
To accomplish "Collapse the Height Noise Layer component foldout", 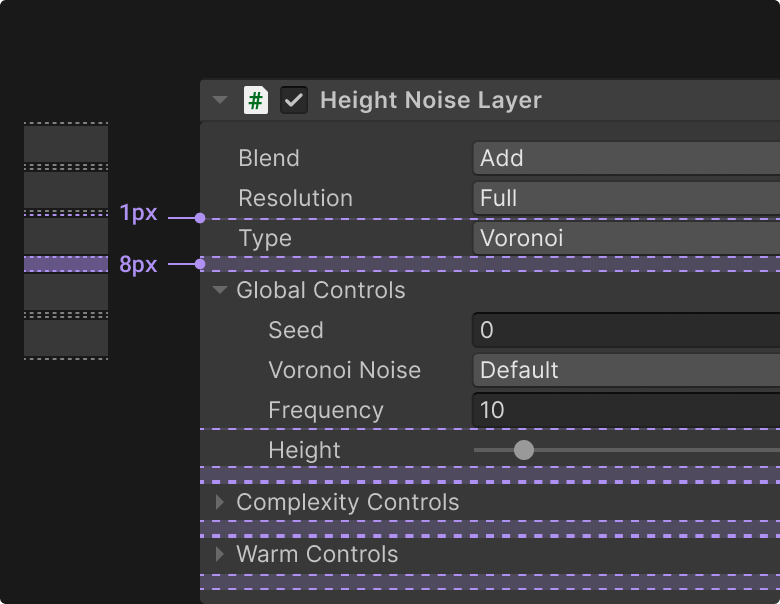I will pyautogui.click(x=220, y=100).
